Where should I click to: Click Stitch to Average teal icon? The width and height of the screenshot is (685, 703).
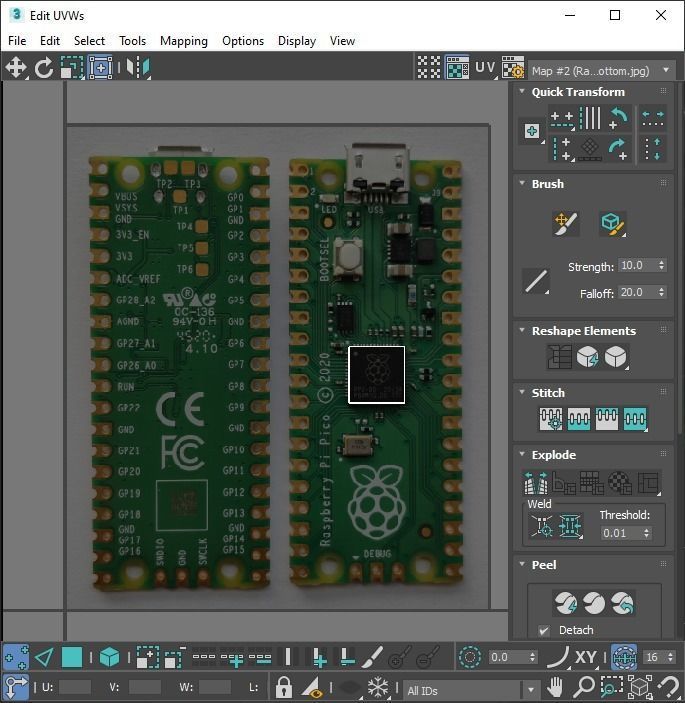(x=578, y=419)
